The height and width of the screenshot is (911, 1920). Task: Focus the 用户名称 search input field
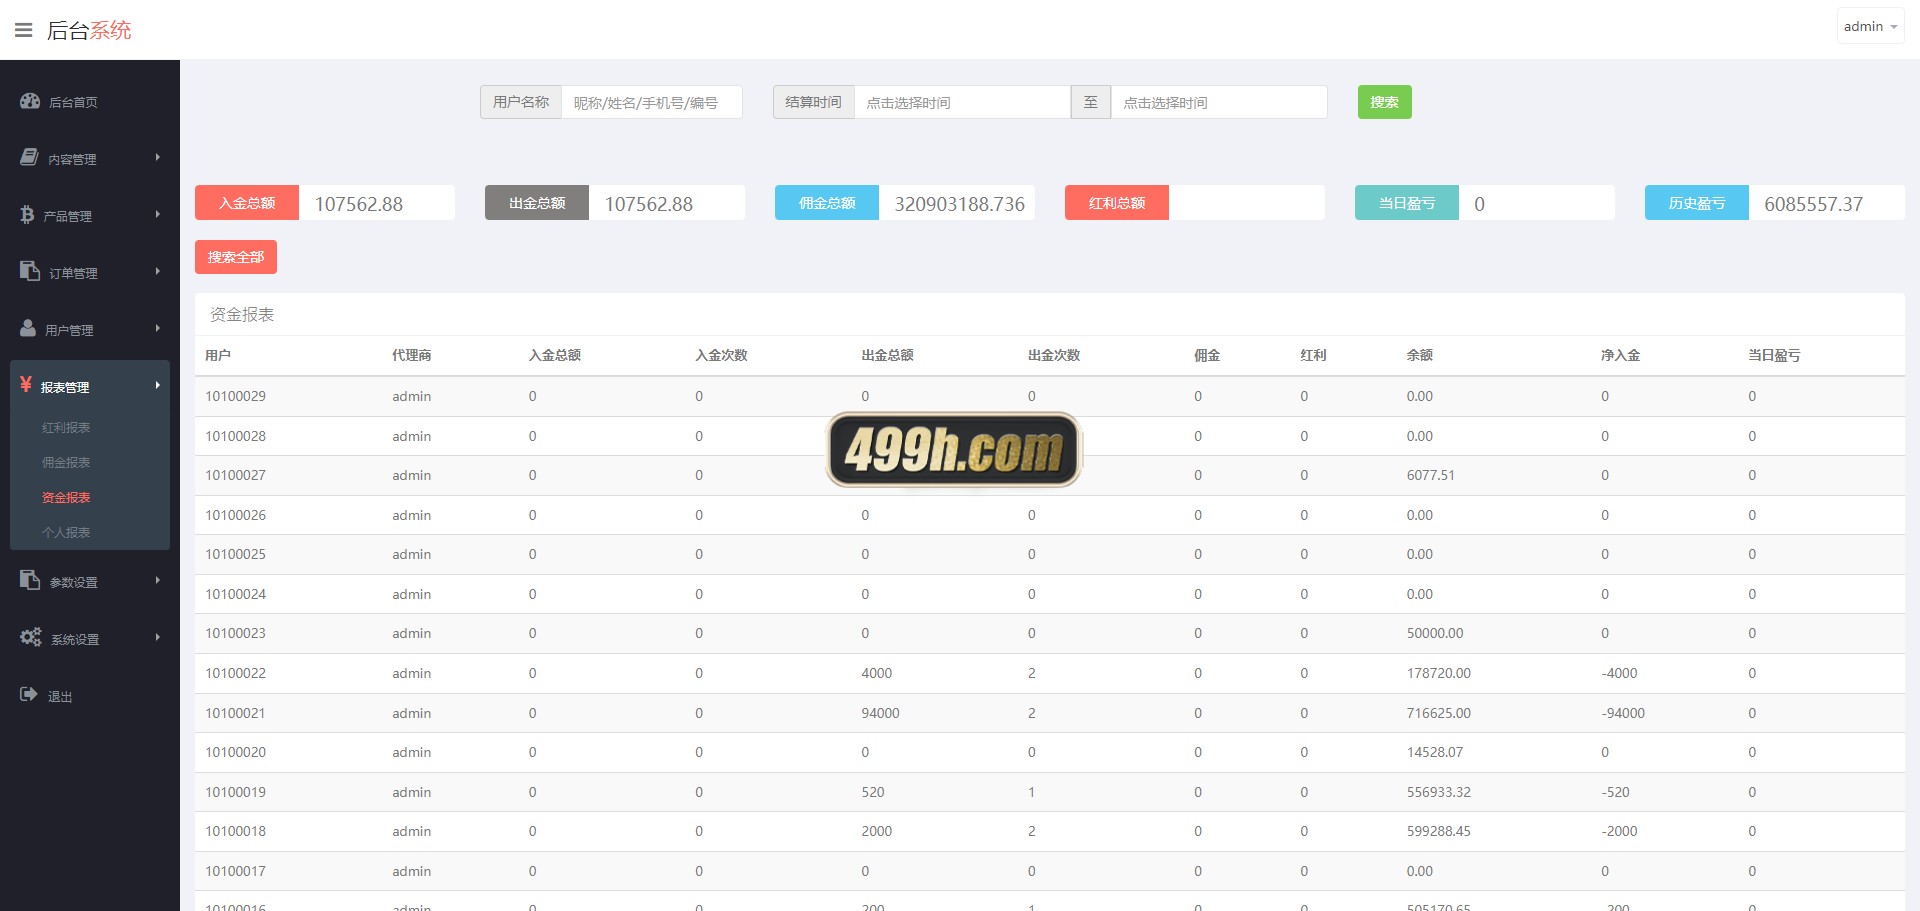tap(652, 102)
